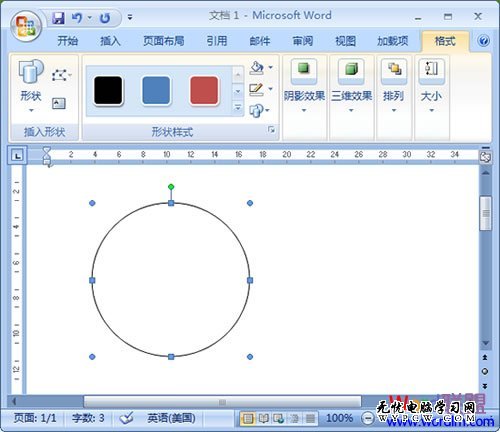Open the 加载项 tab
Image resolution: width=500 pixels, height=432 pixels.
(393, 41)
